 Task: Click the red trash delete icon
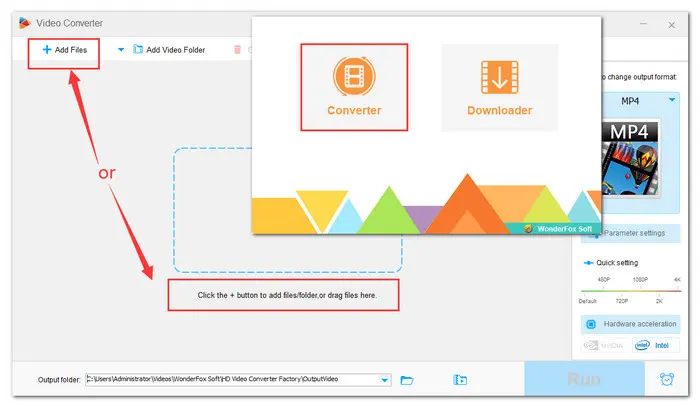[x=237, y=49]
